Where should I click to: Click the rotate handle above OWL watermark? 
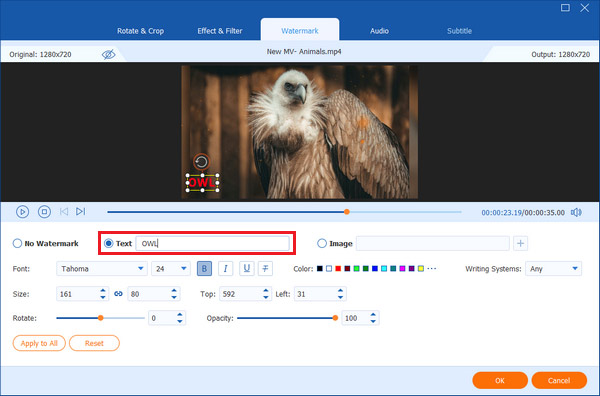click(x=201, y=162)
